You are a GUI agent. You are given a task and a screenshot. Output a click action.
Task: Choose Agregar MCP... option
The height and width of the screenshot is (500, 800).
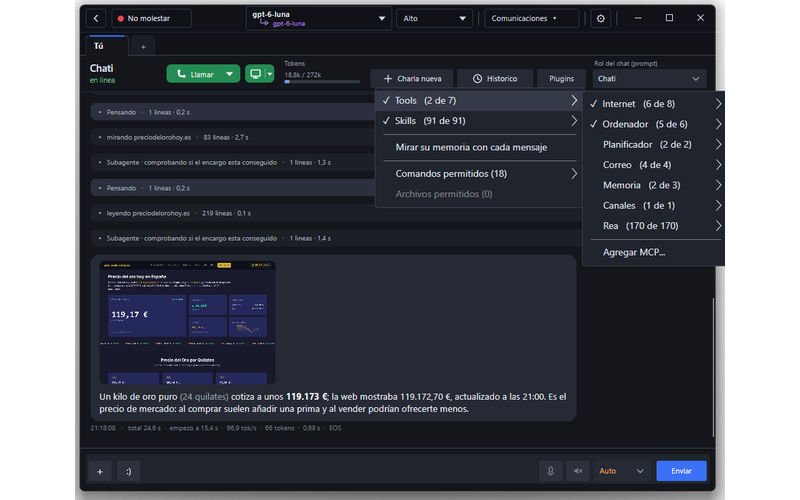click(655, 252)
